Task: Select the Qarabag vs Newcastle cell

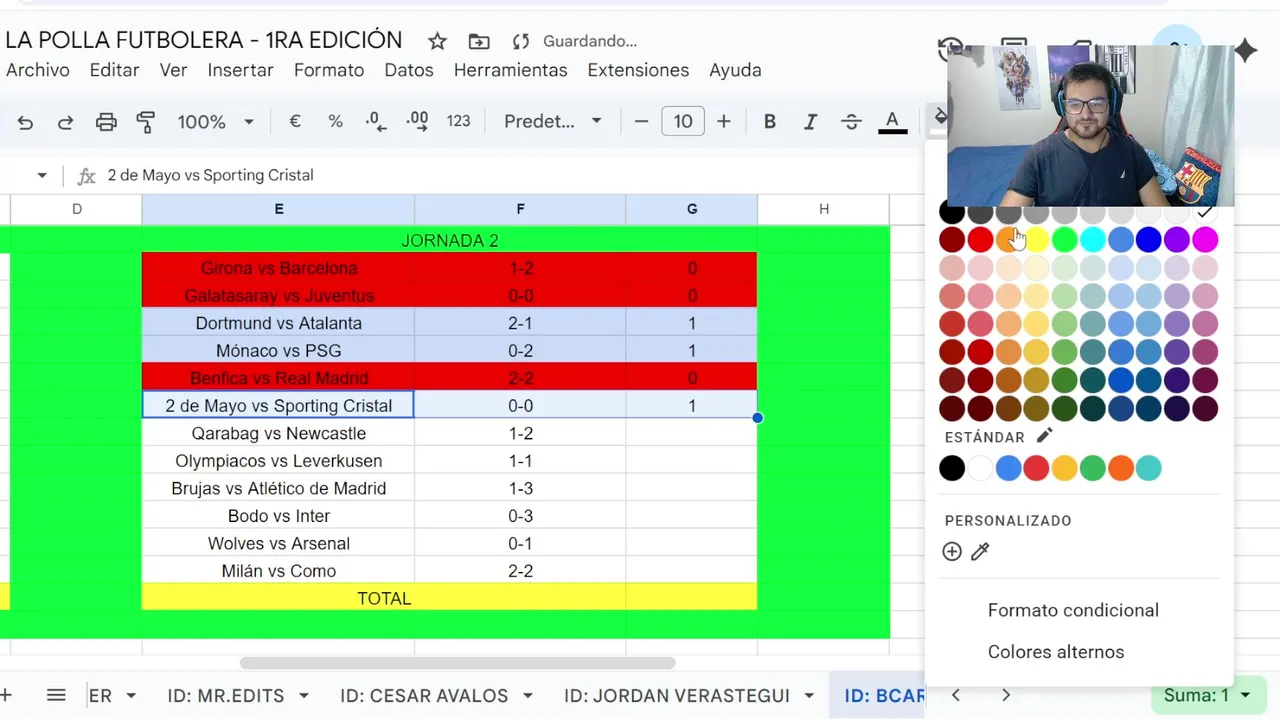Action: [278, 433]
